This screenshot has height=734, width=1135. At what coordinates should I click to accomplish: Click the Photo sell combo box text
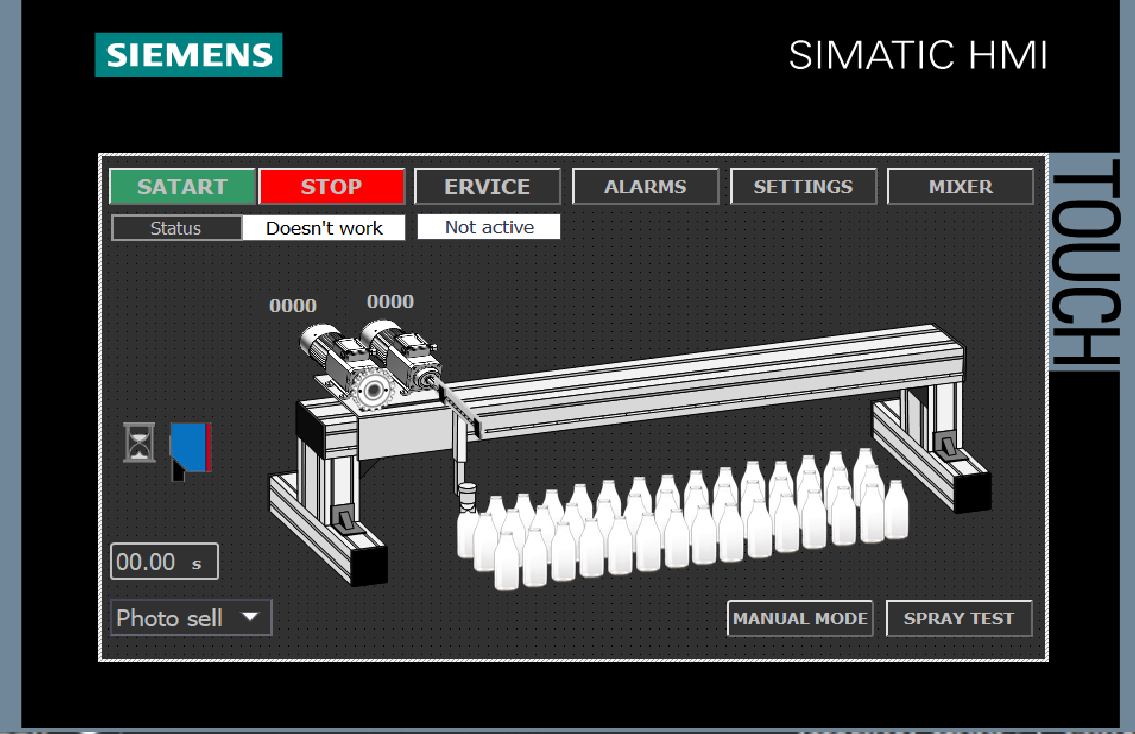(x=170, y=618)
